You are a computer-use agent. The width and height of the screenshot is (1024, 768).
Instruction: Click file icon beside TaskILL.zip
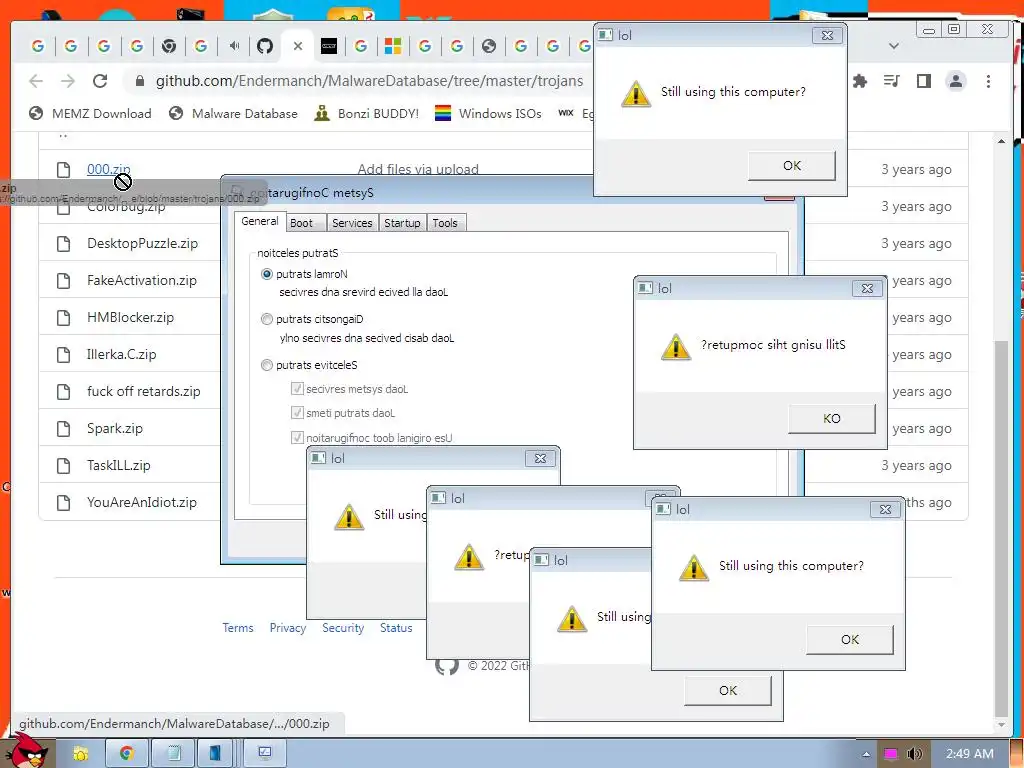click(x=63, y=466)
